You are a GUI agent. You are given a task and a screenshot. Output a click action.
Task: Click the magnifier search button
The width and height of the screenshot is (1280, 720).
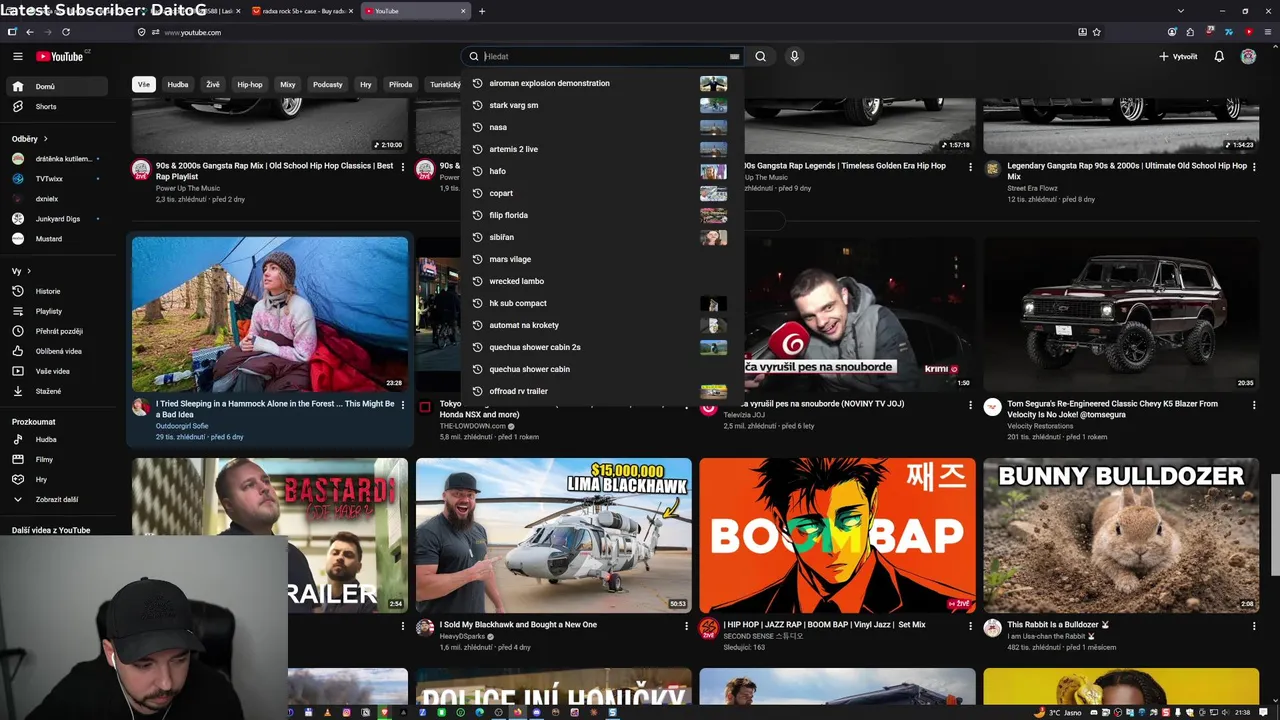pyautogui.click(x=761, y=56)
